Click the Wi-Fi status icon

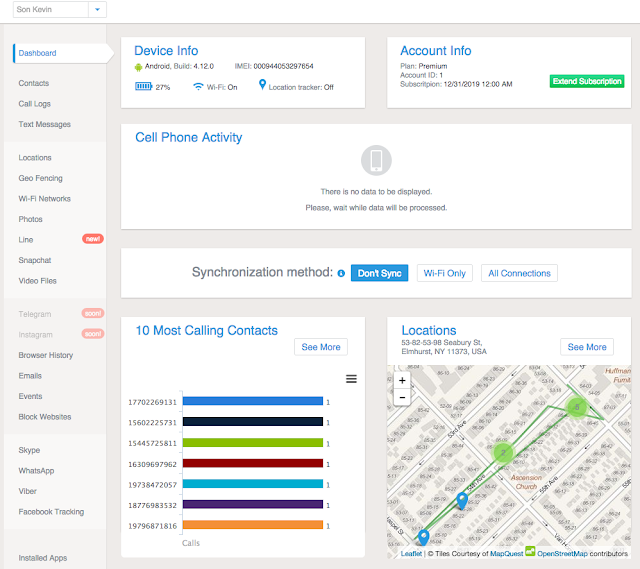coord(198,87)
